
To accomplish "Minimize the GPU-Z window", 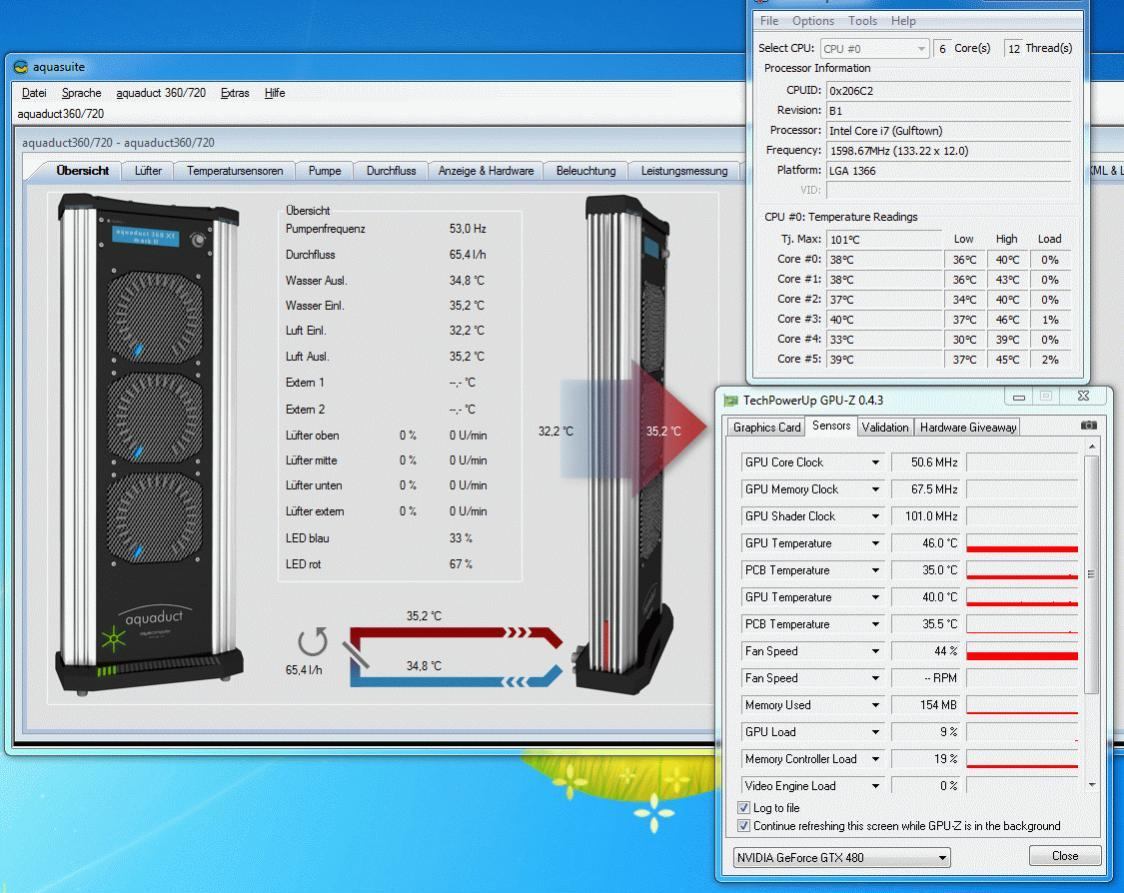I will click(x=1019, y=396).
